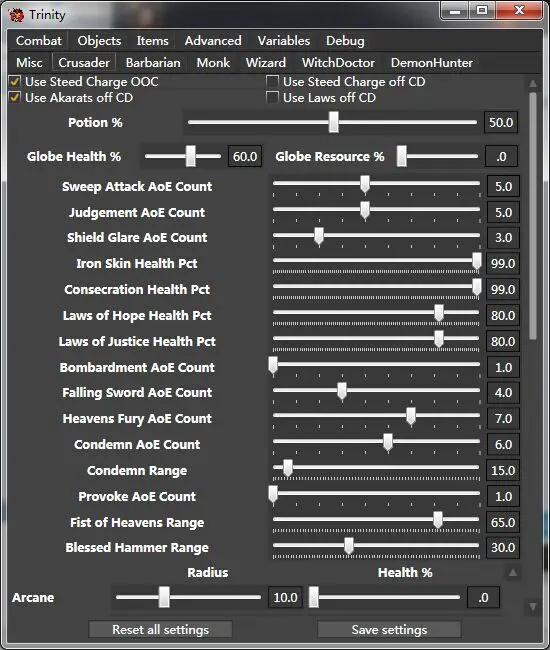Click Condemn Range value field 15.0

pos(503,471)
